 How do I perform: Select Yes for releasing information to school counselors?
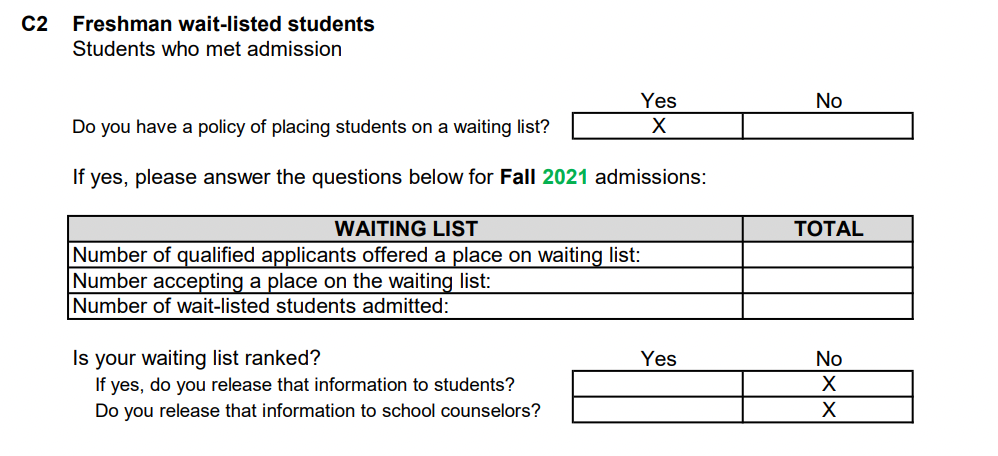pyautogui.click(x=657, y=410)
